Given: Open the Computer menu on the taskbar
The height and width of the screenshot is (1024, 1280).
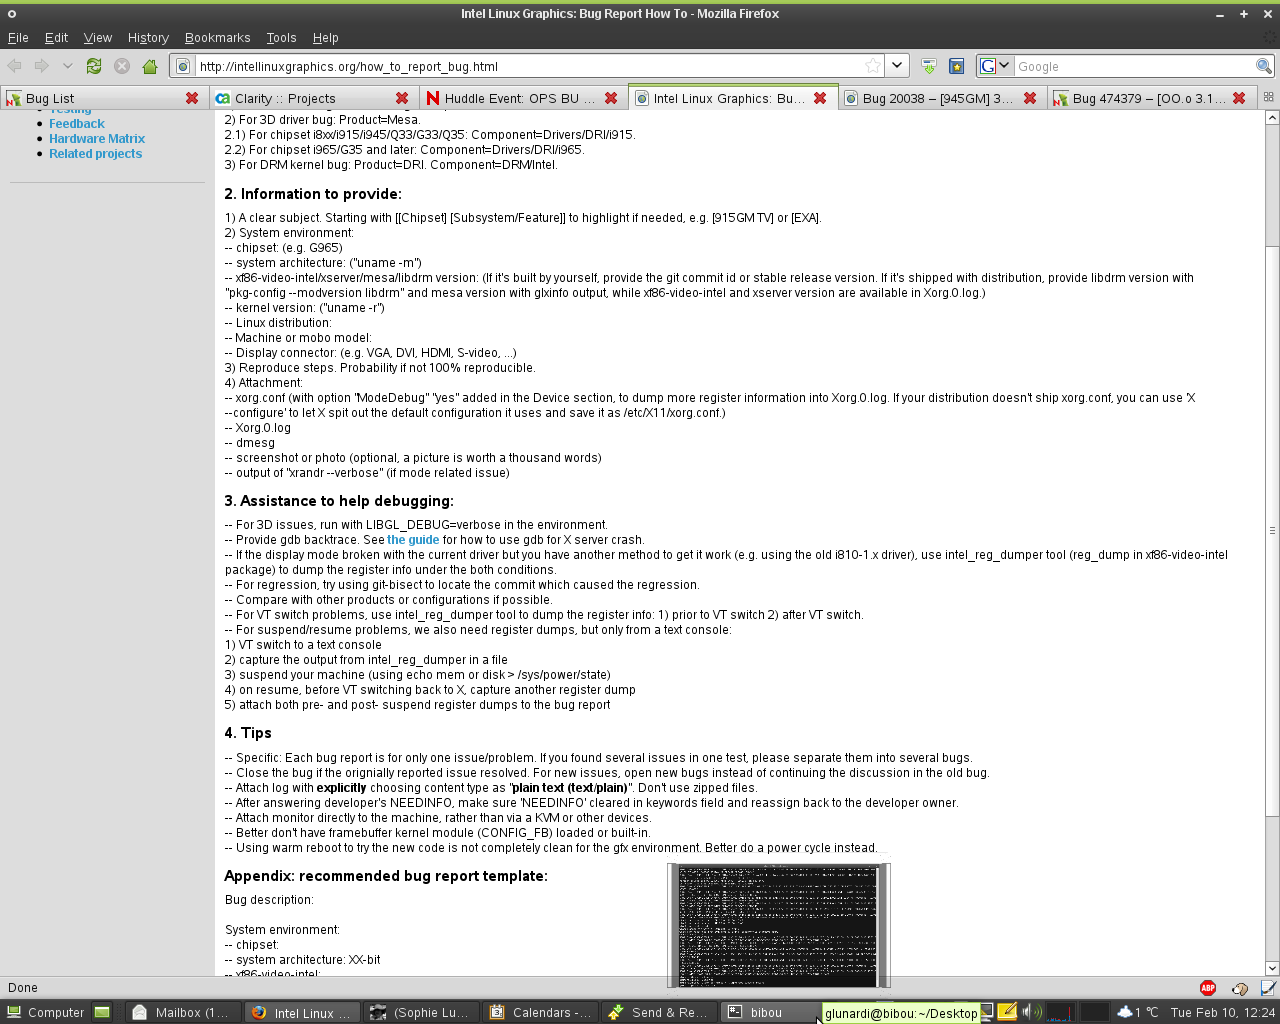Looking at the screenshot, I should (46, 1012).
